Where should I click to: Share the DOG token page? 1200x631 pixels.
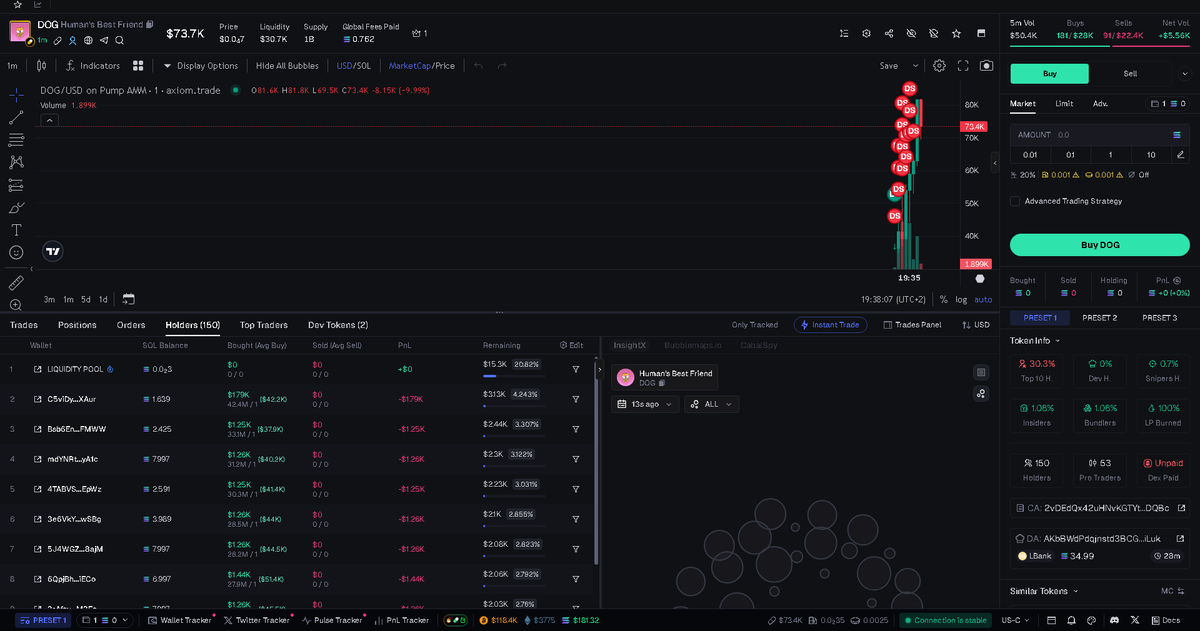pyautogui.click(x=889, y=33)
